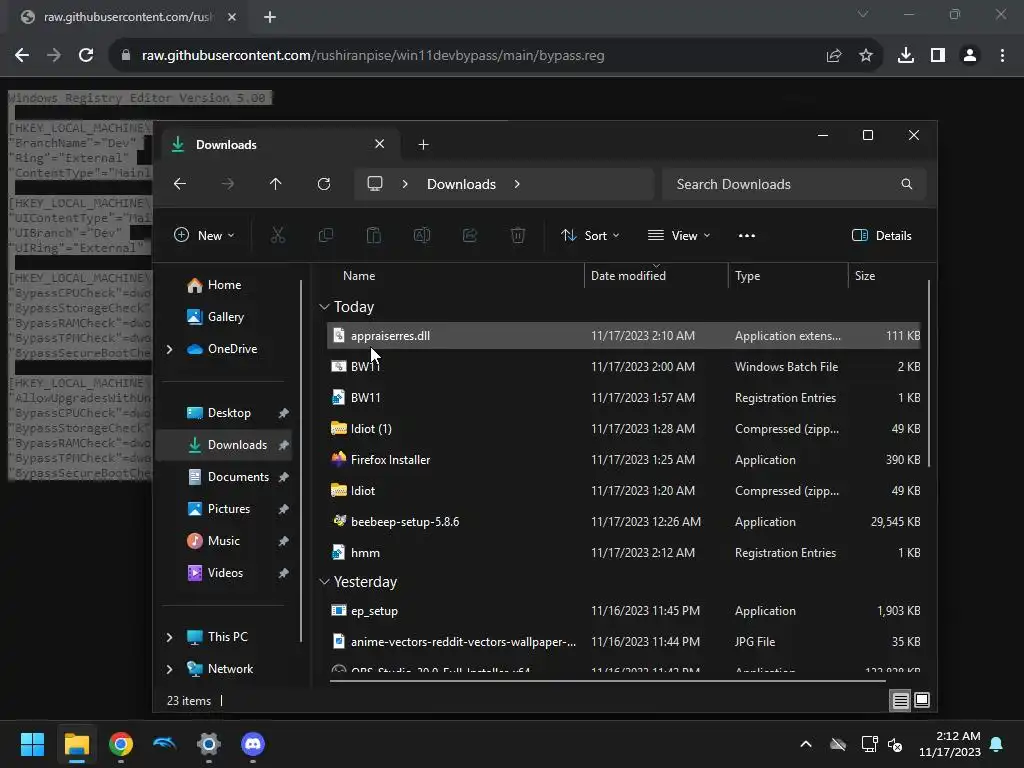Viewport: 1024px width, 768px height.
Task: Go back in File Explorer navigation
Action: point(180,184)
